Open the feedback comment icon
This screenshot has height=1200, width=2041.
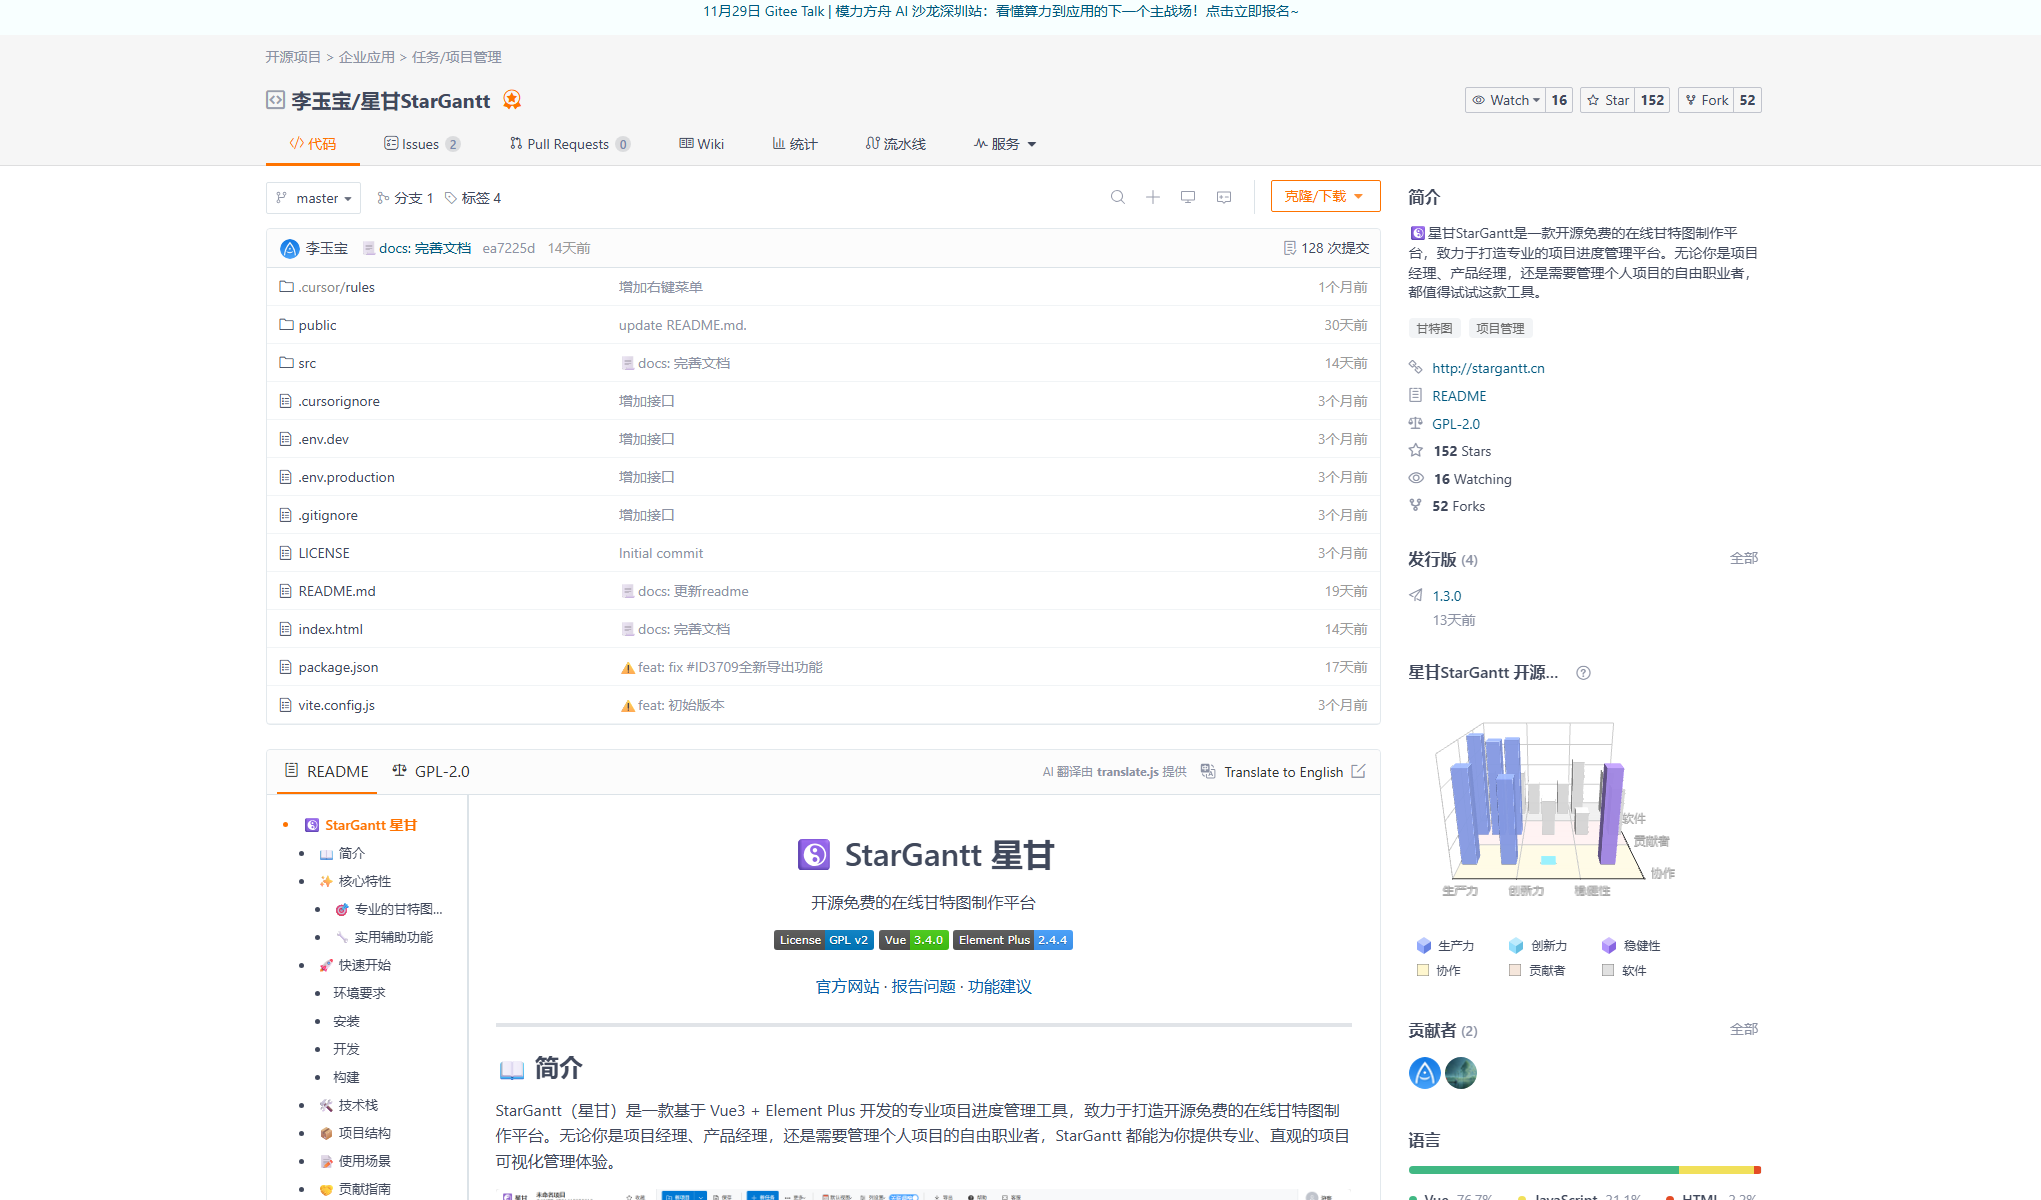pyautogui.click(x=1223, y=196)
